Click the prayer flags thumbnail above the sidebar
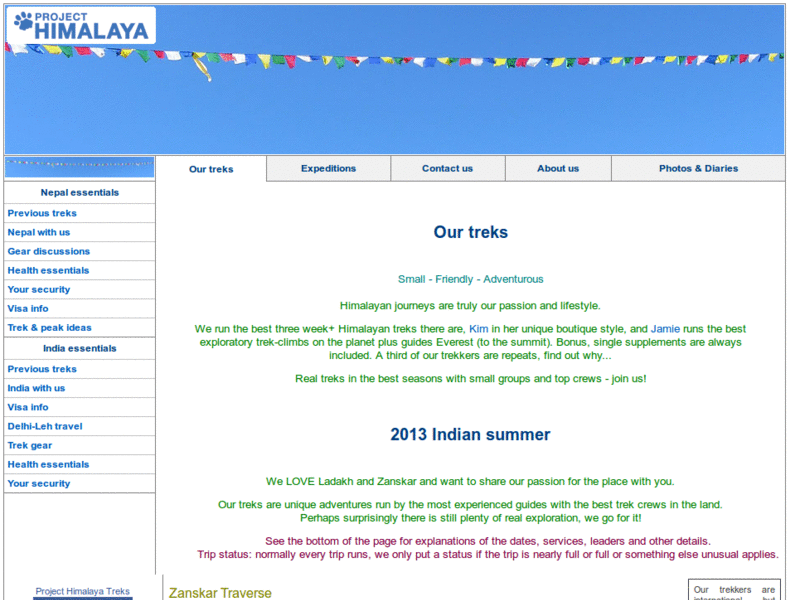Image resolution: width=800 pixels, height=600 pixels. [80, 167]
